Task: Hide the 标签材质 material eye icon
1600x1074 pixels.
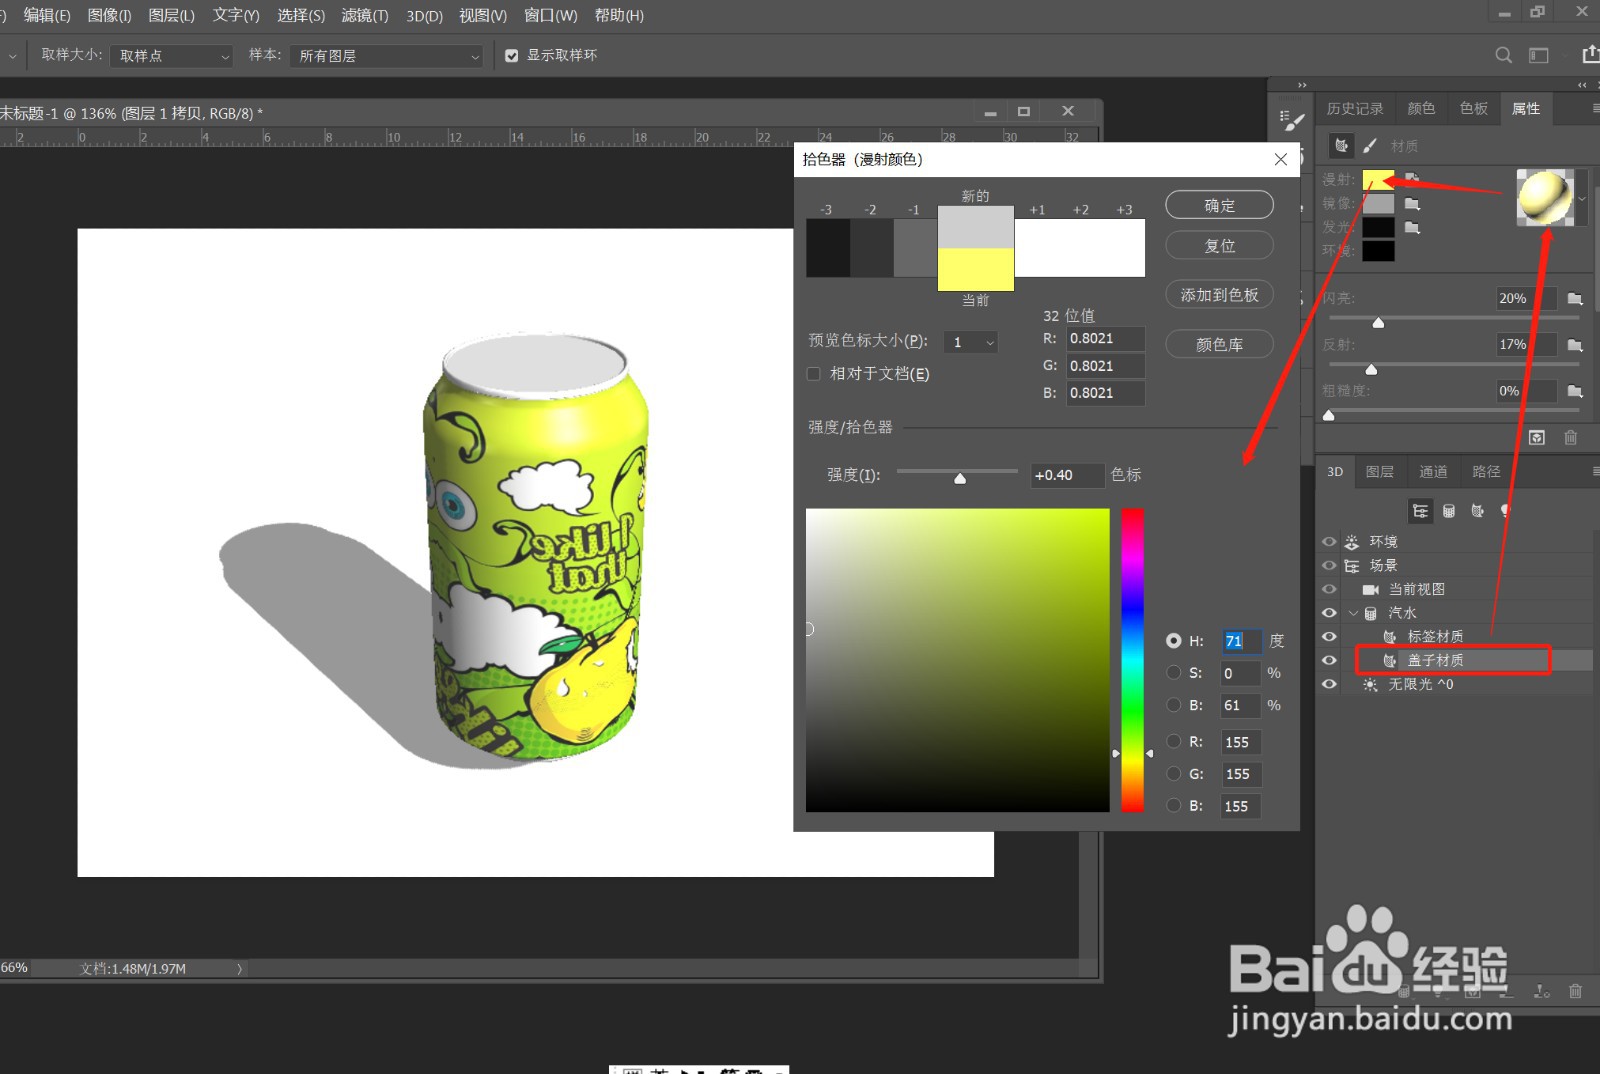Action: coord(1329,636)
